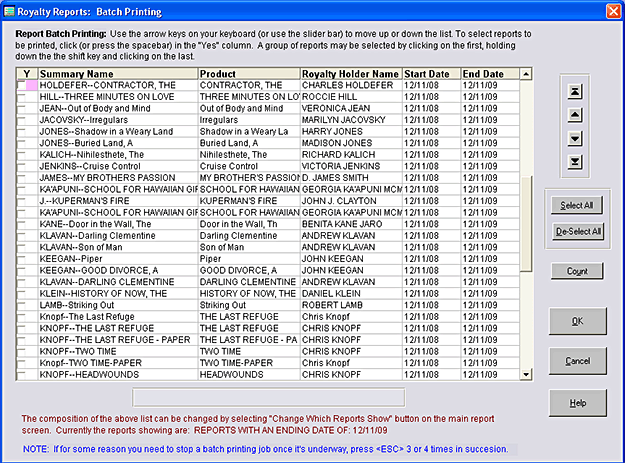Viewport: 625px width, 463px height.
Task: Click the move-up-one-row arrow icon
Action: coord(577,113)
